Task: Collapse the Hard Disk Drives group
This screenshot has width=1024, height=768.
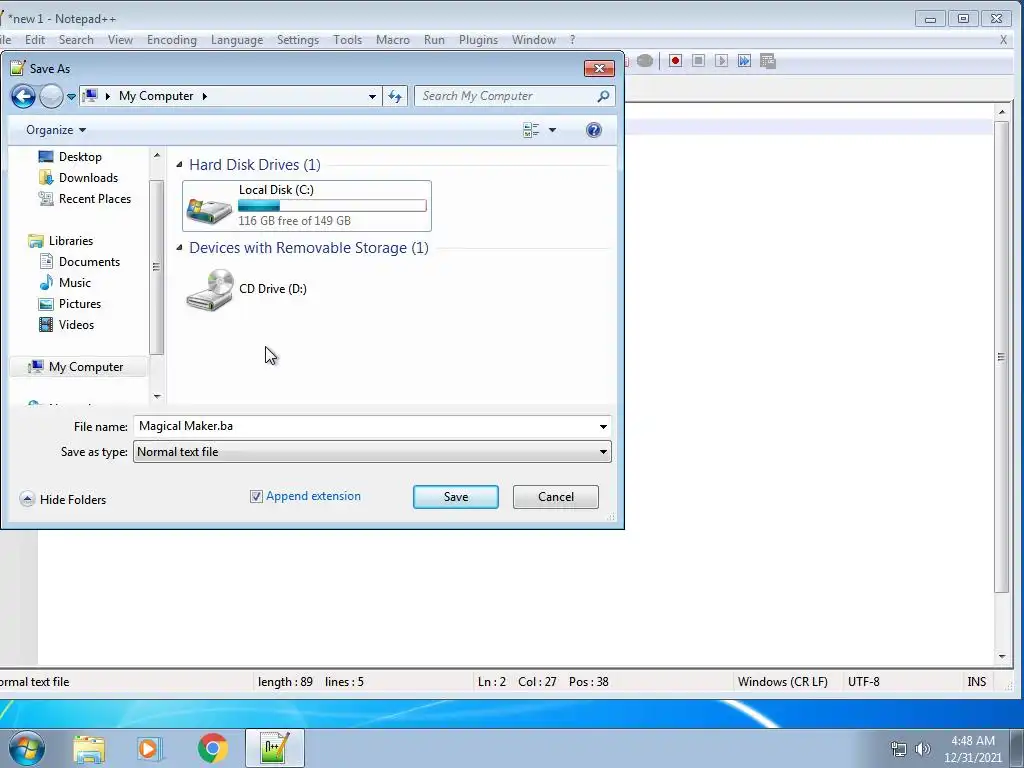Action: pyautogui.click(x=179, y=165)
